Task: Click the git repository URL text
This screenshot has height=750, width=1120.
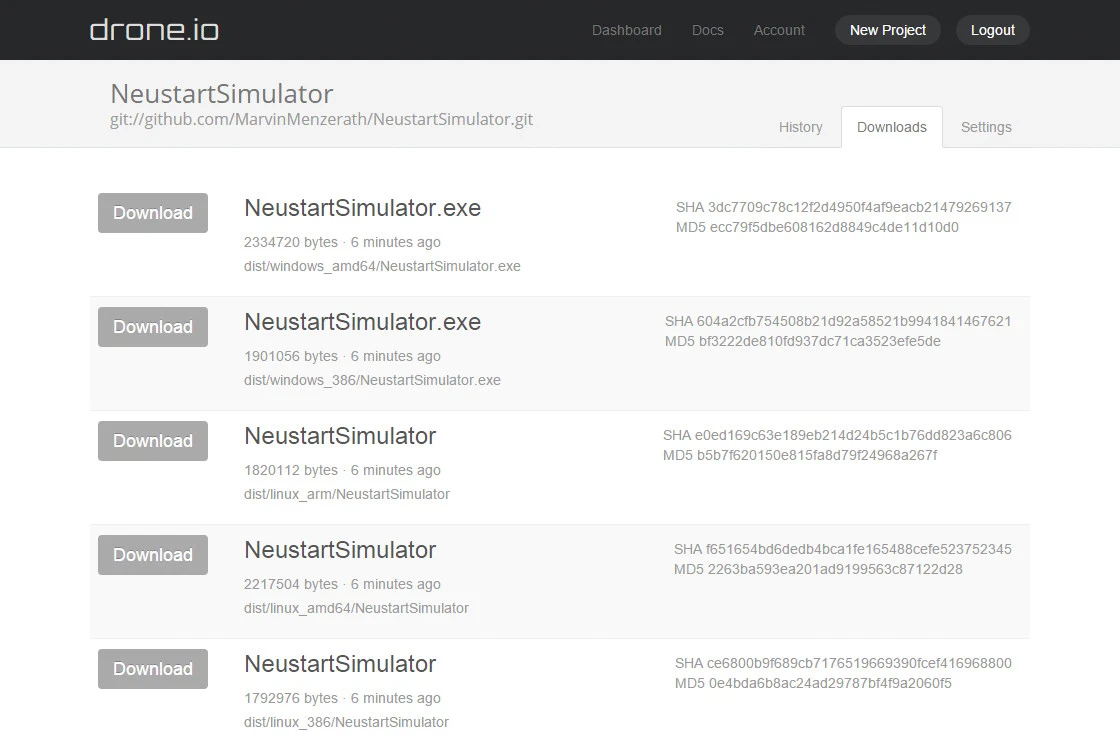Action: click(x=321, y=119)
